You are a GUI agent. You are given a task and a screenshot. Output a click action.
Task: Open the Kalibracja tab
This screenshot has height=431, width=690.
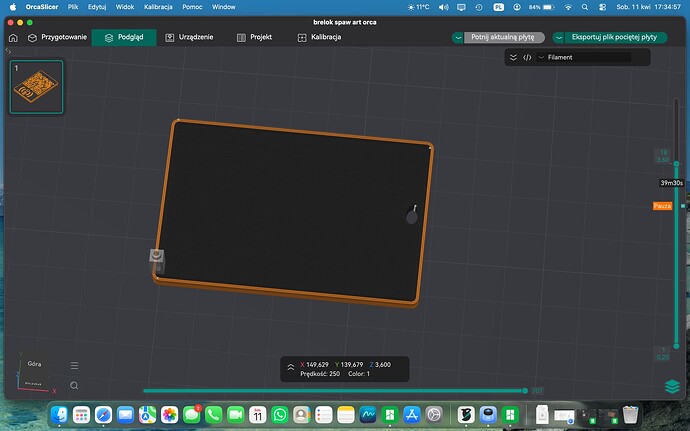point(319,37)
